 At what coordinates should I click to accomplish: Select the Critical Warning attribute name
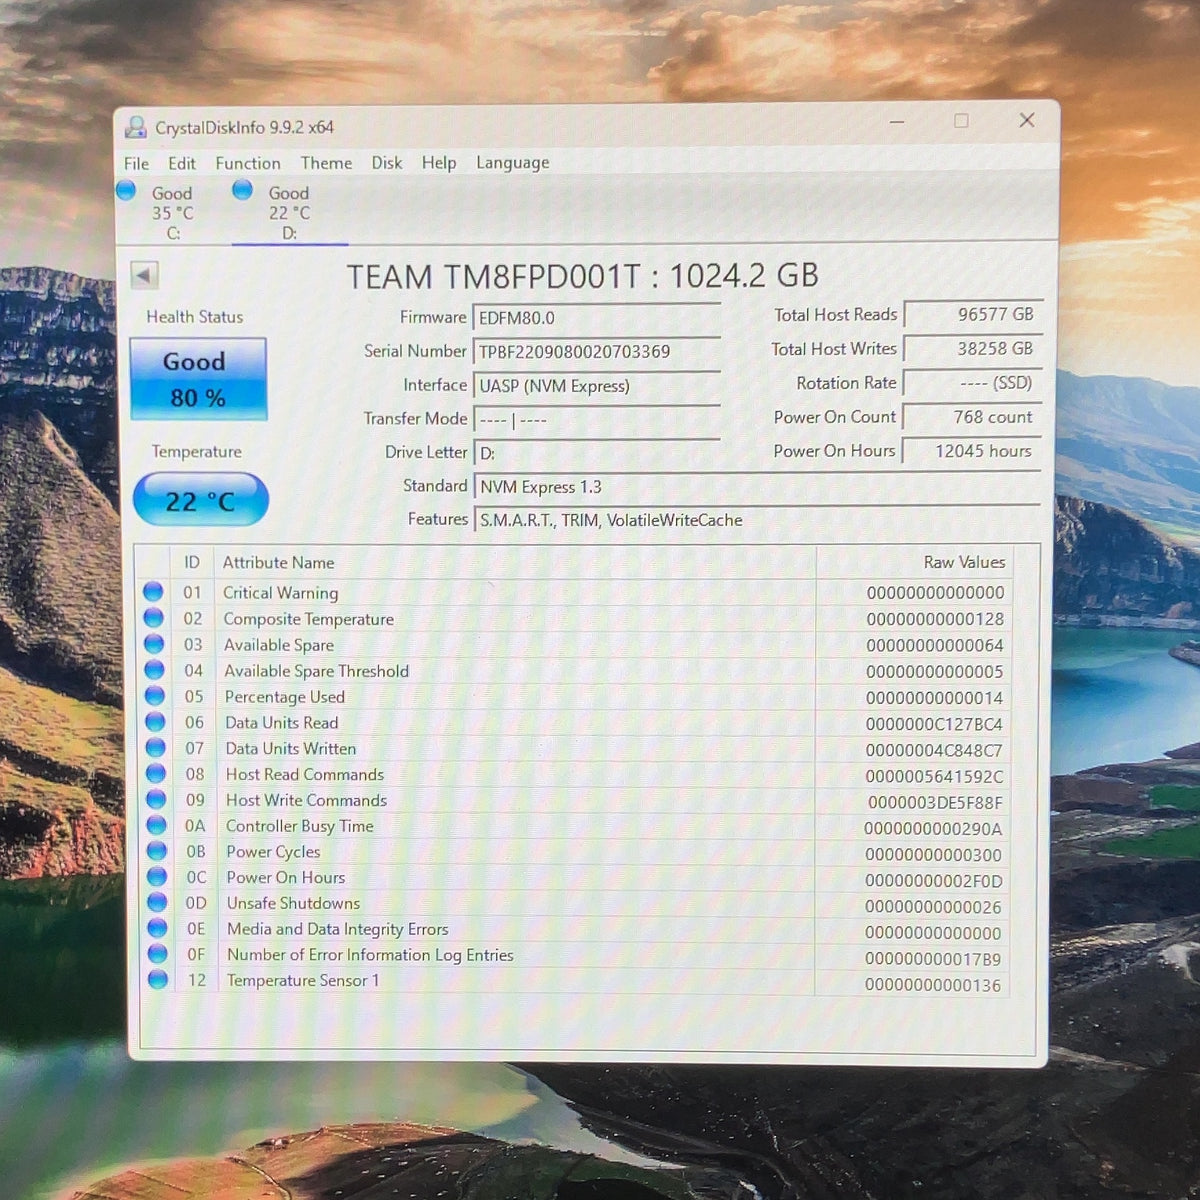[x=281, y=593]
